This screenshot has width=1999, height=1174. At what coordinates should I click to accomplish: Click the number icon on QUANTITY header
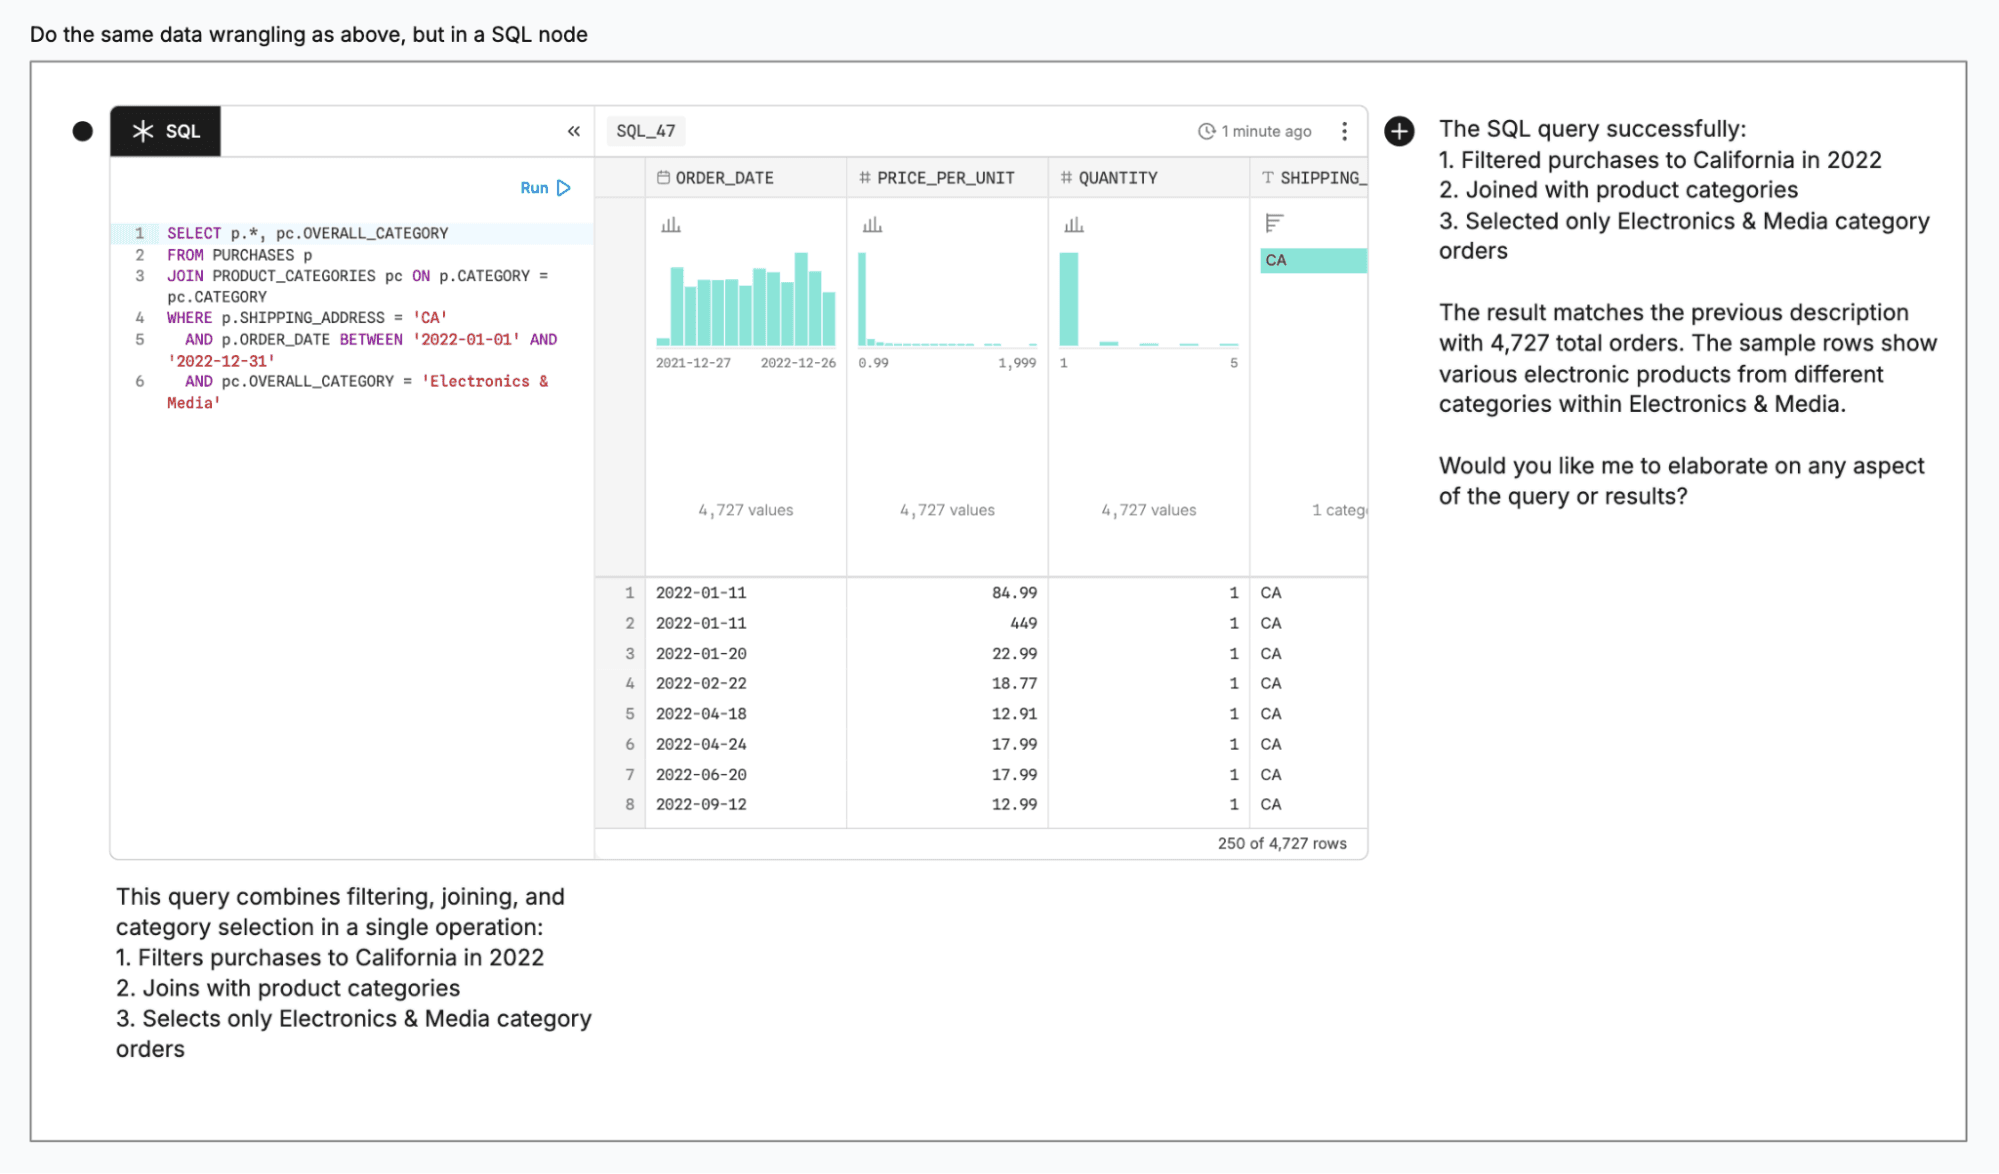coord(1065,177)
